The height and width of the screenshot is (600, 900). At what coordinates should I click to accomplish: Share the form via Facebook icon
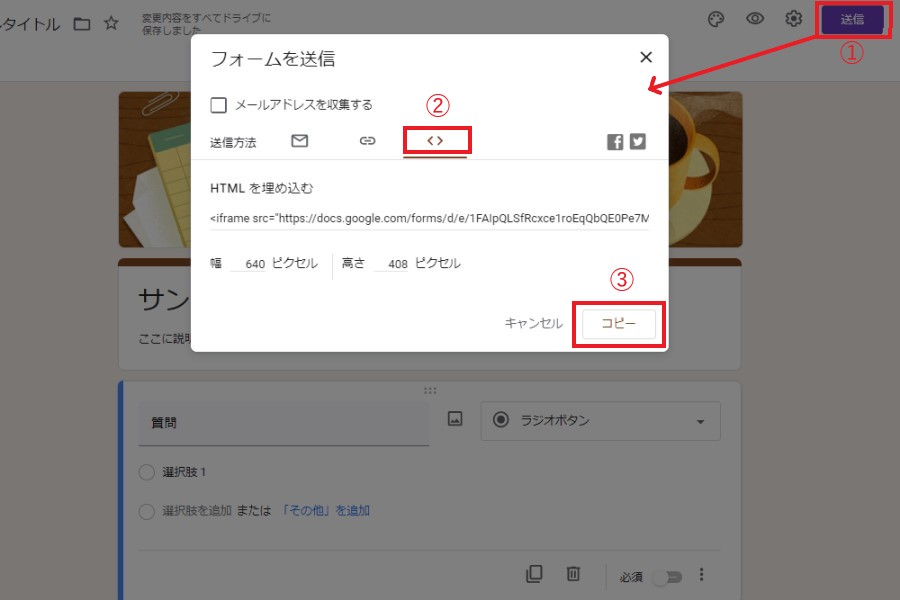tap(615, 142)
